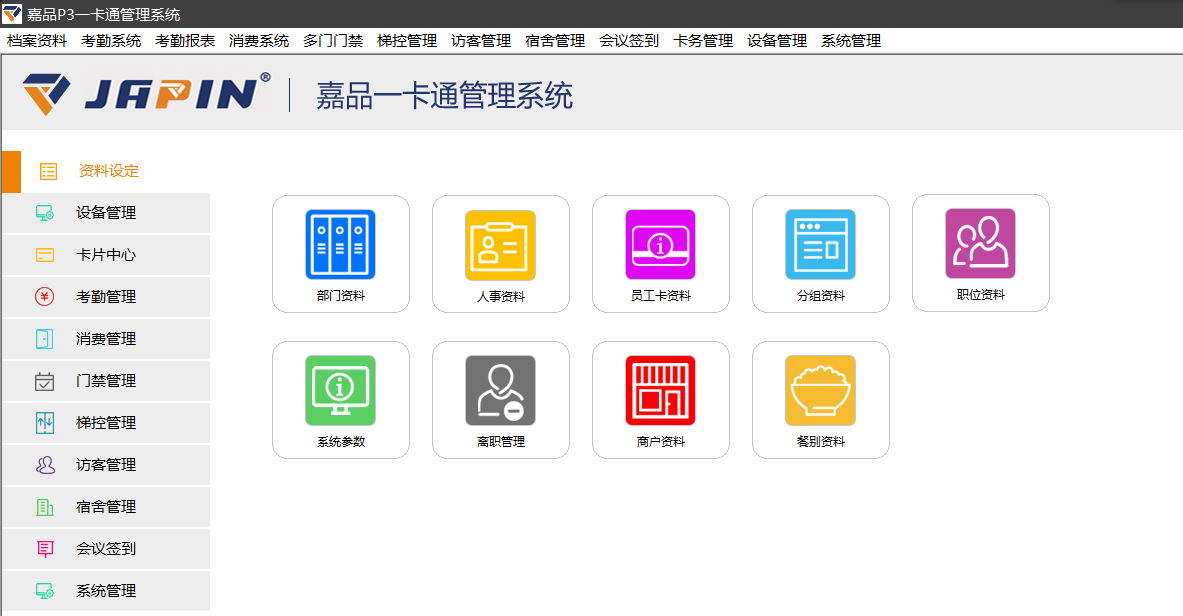
Task: Select 考勤管理 label in sidebar
Action: pos(106,297)
